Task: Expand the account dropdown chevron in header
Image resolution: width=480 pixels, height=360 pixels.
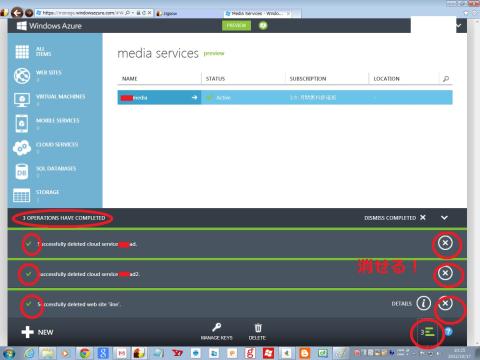Action: [x=459, y=25]
